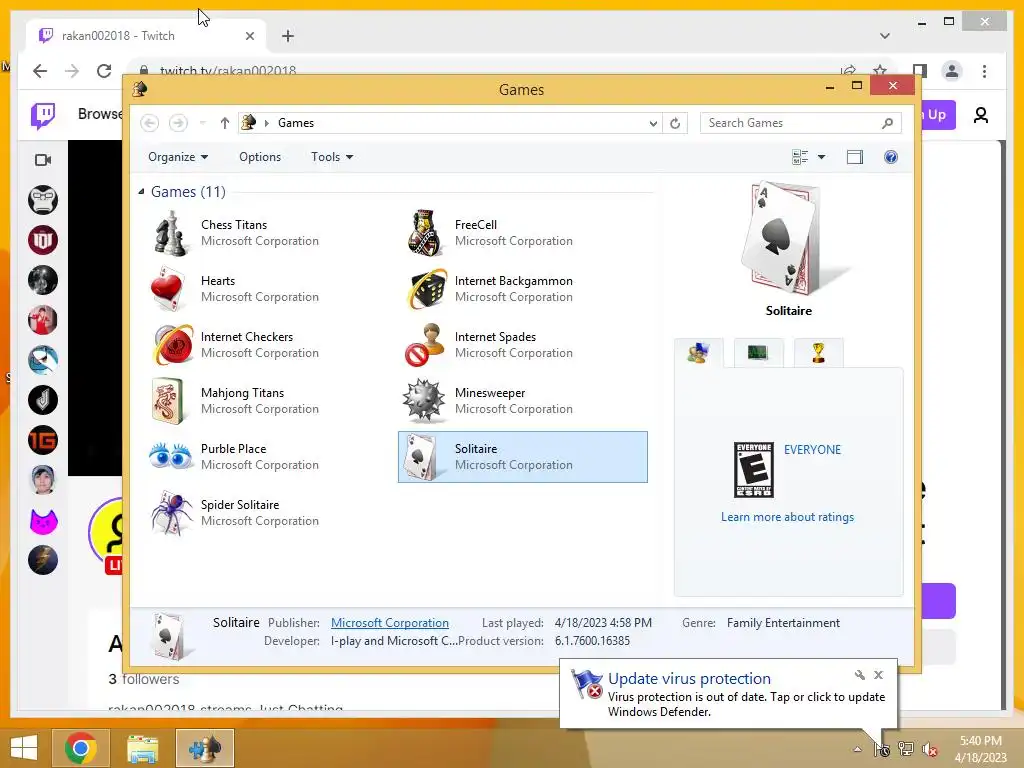Click the Twitch logo home icon
Image resolution: width=1024 pixels, height=768 pixels.
pyautogui.click(x=43, y=116)
